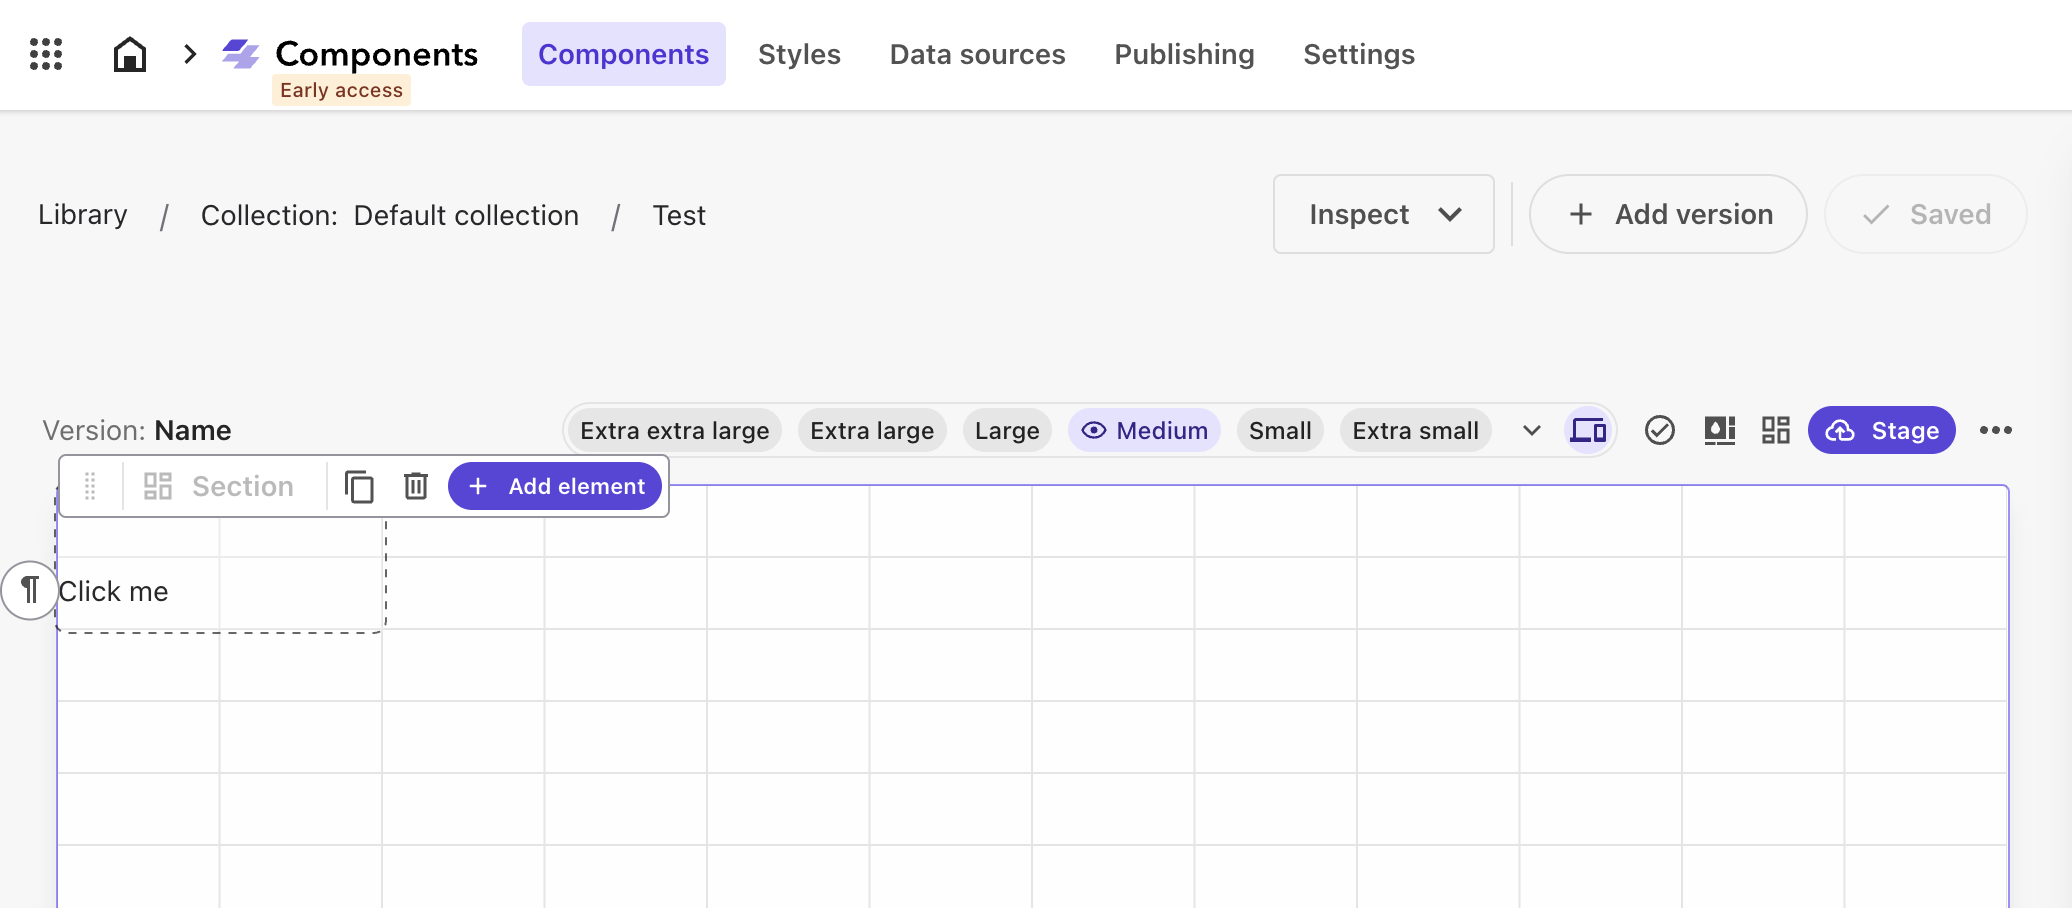
Task: Open the layout grid overlay icon
Action: pyautogui.click(x=1776, y=430)
